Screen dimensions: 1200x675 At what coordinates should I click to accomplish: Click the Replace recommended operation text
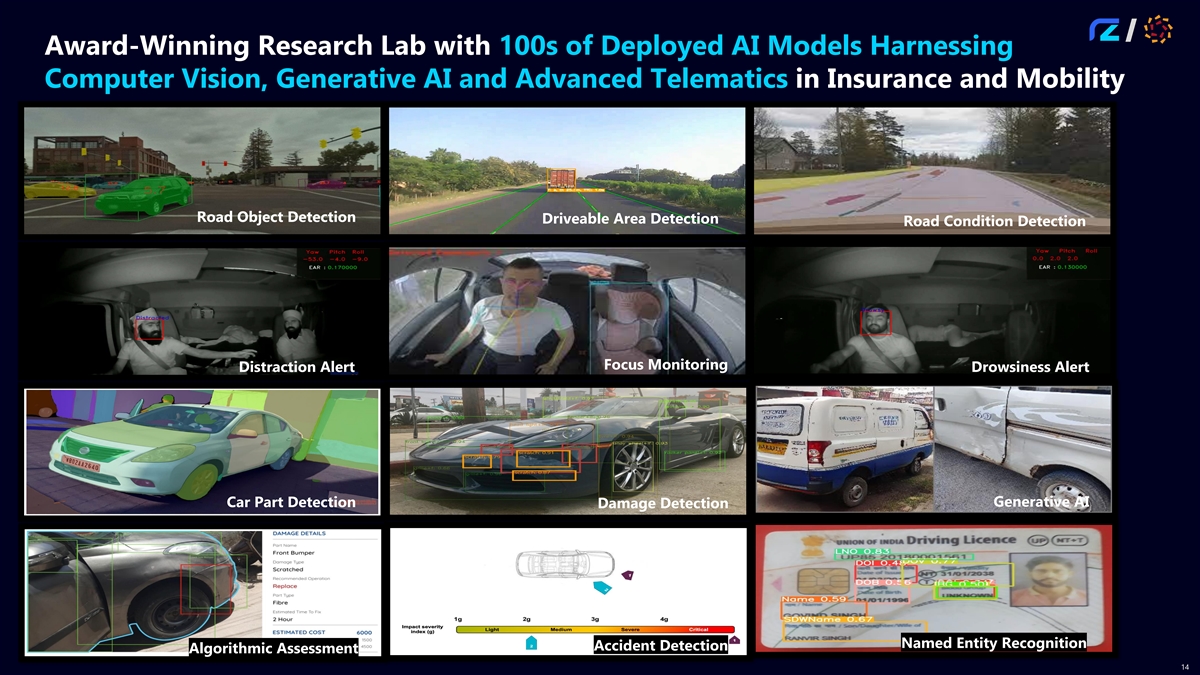point(285,586)
